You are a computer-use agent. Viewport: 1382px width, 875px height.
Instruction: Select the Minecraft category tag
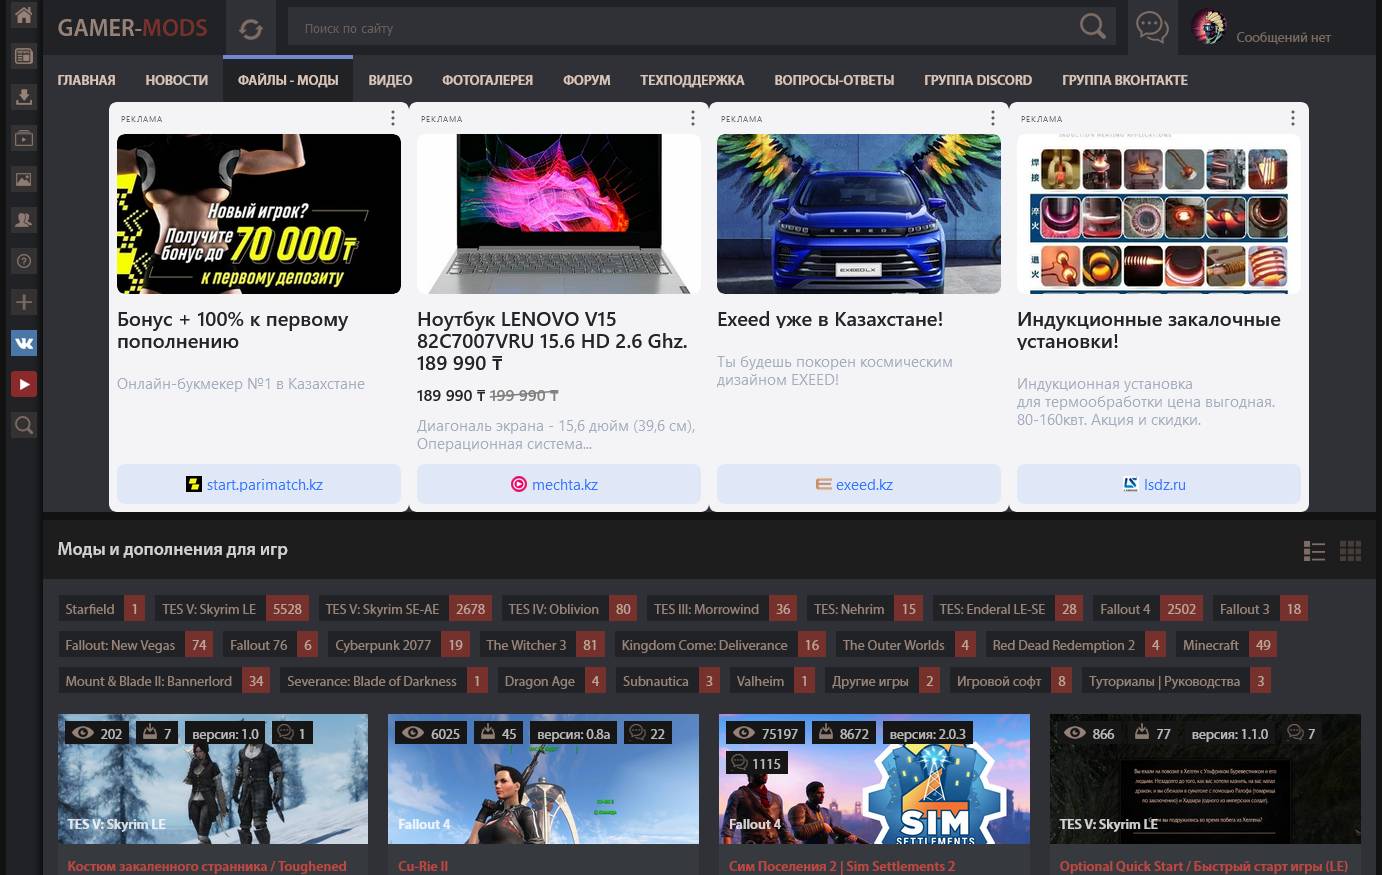click(1225, 645)
